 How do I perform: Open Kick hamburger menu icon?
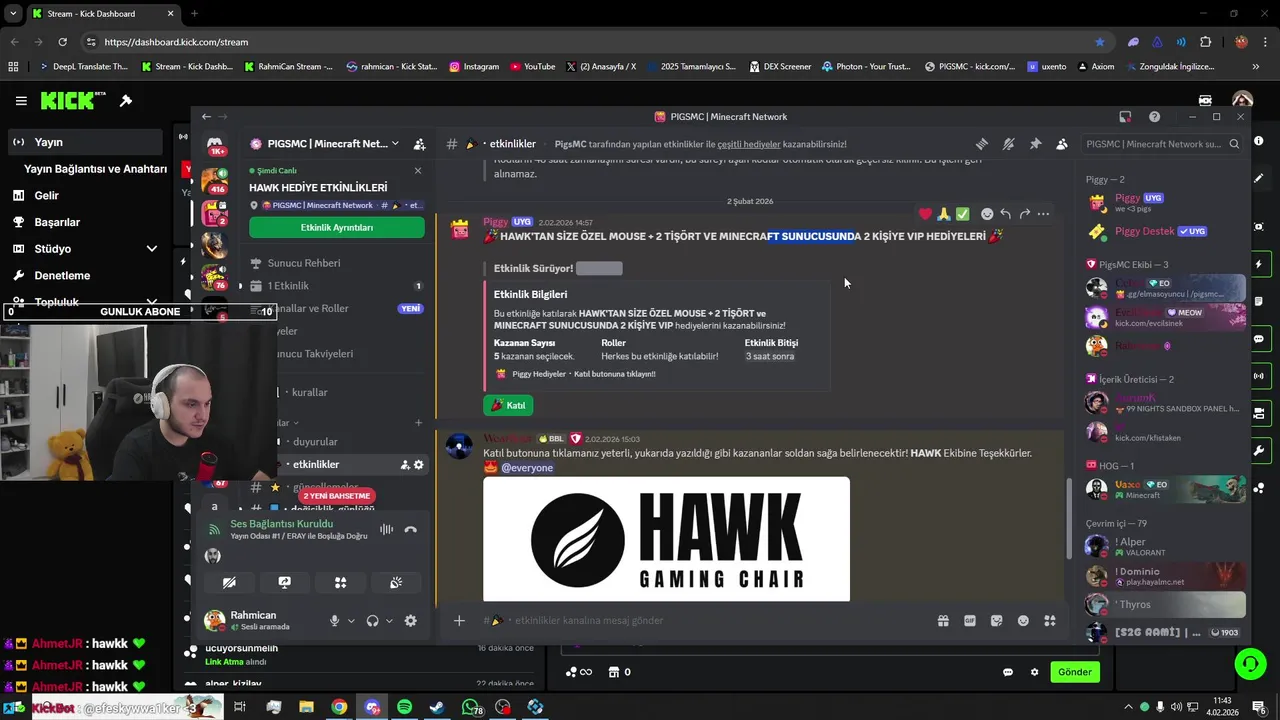(21, 101)
